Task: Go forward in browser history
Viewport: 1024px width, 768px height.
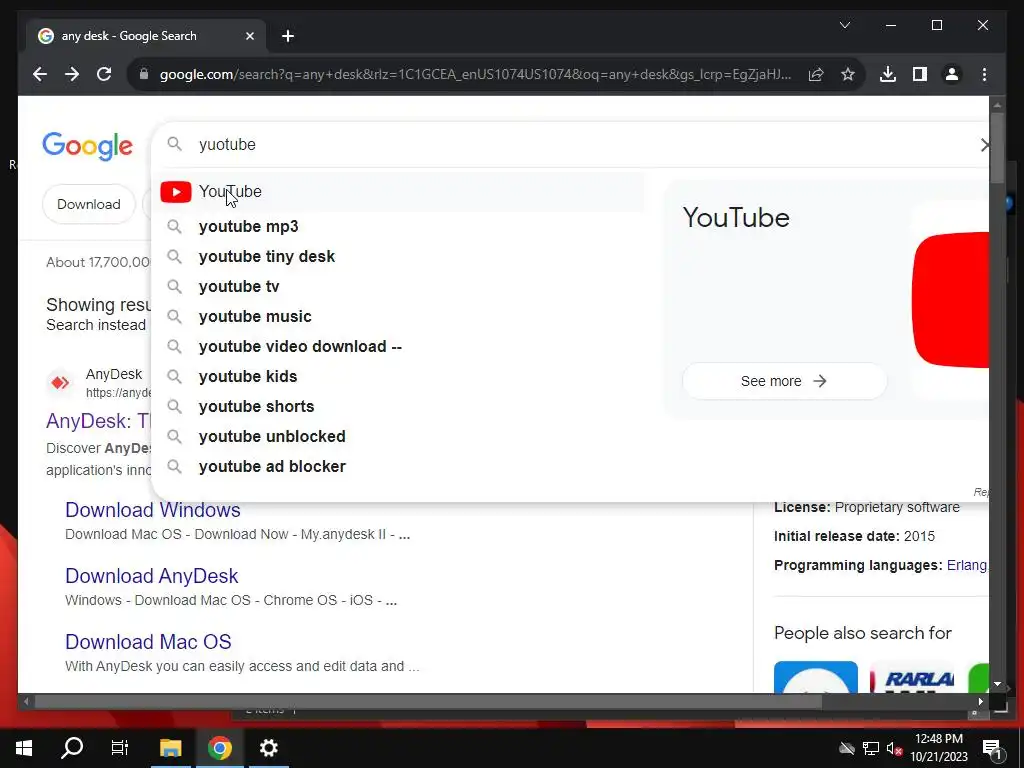Action: (x=72, y=74)
